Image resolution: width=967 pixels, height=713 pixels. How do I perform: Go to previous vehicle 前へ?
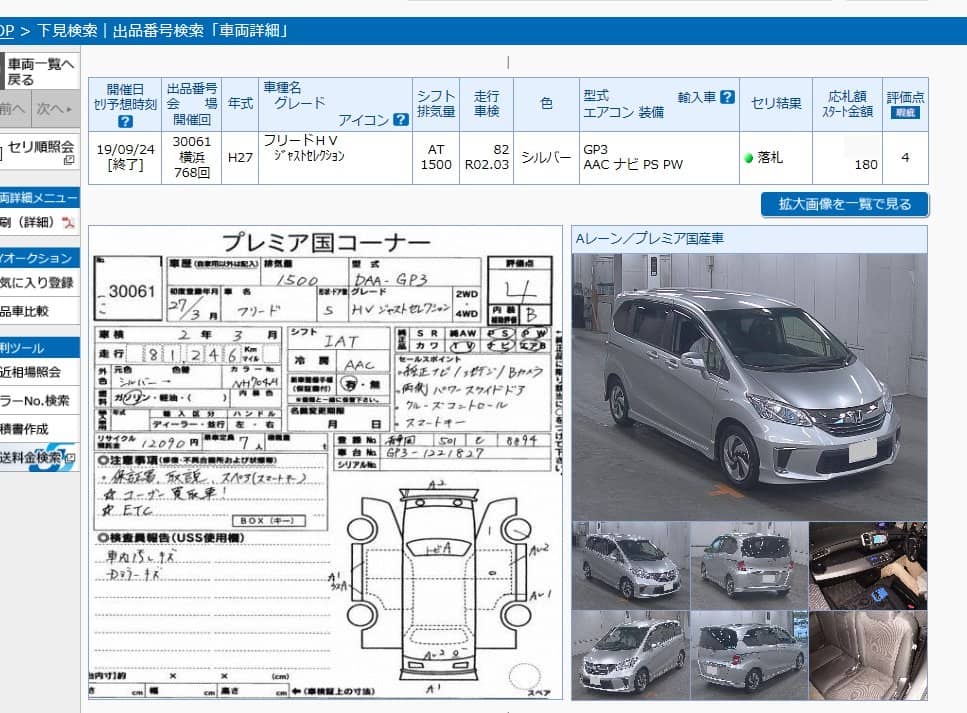tap(13, 109)
